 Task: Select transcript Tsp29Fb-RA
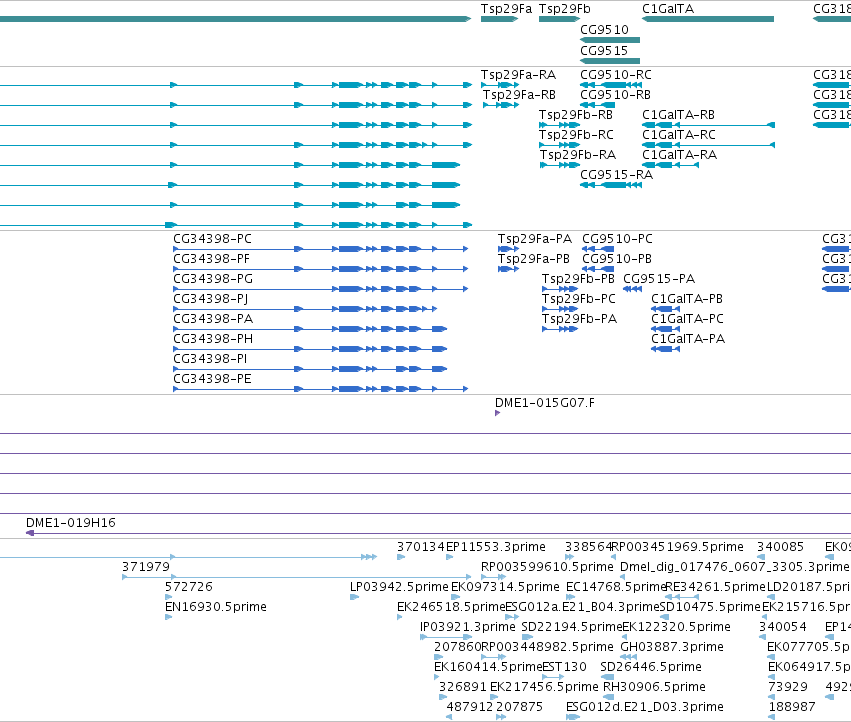pos(577,155)
